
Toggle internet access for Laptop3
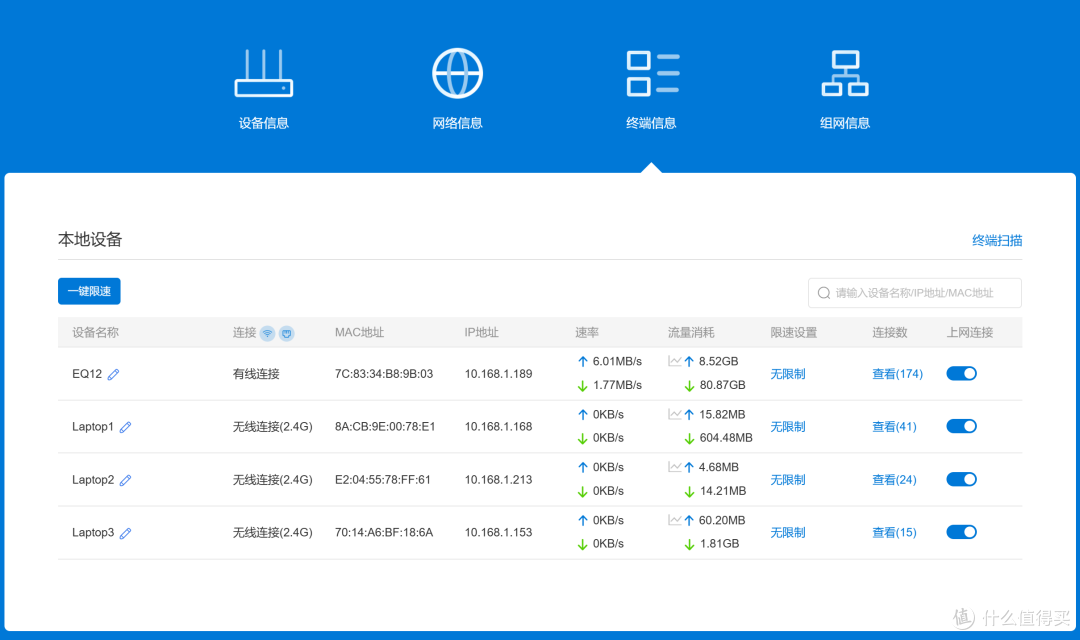[962, 532]
